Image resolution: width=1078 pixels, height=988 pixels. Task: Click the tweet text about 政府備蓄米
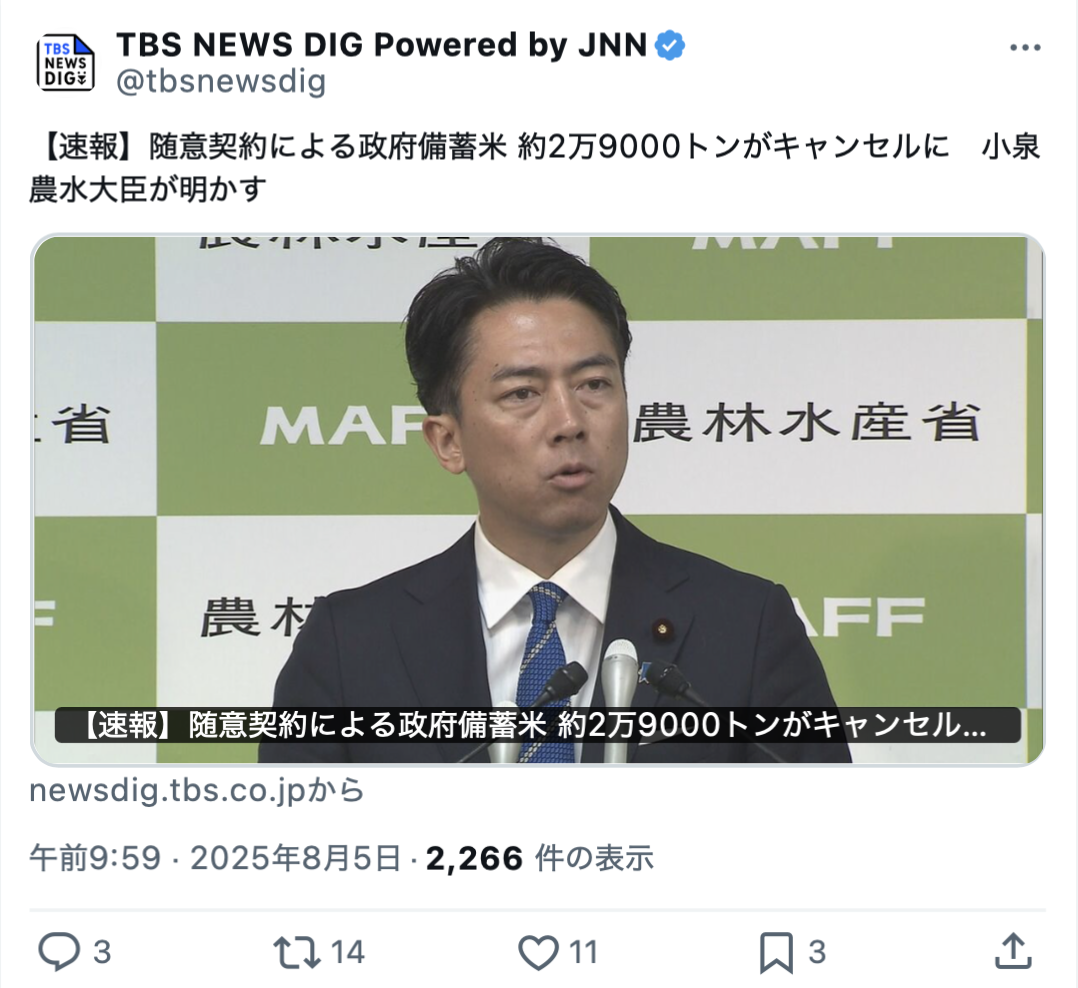pyautogui.click(x=535, y=168)
